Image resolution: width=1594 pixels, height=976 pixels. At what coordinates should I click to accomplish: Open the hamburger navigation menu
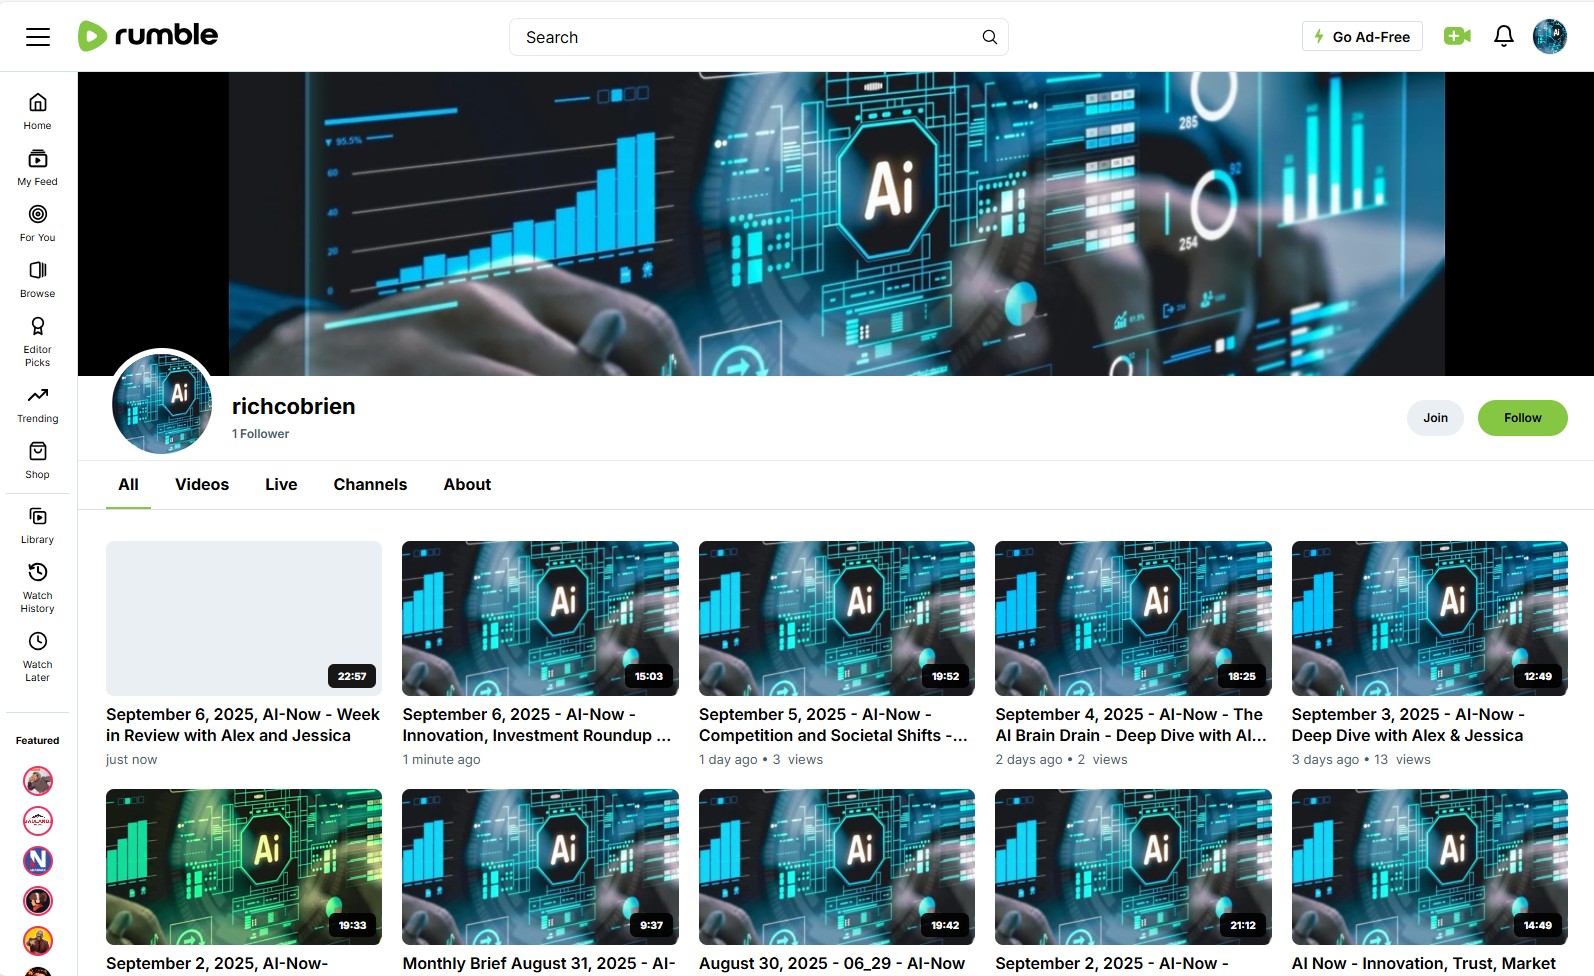coord(38,37)
